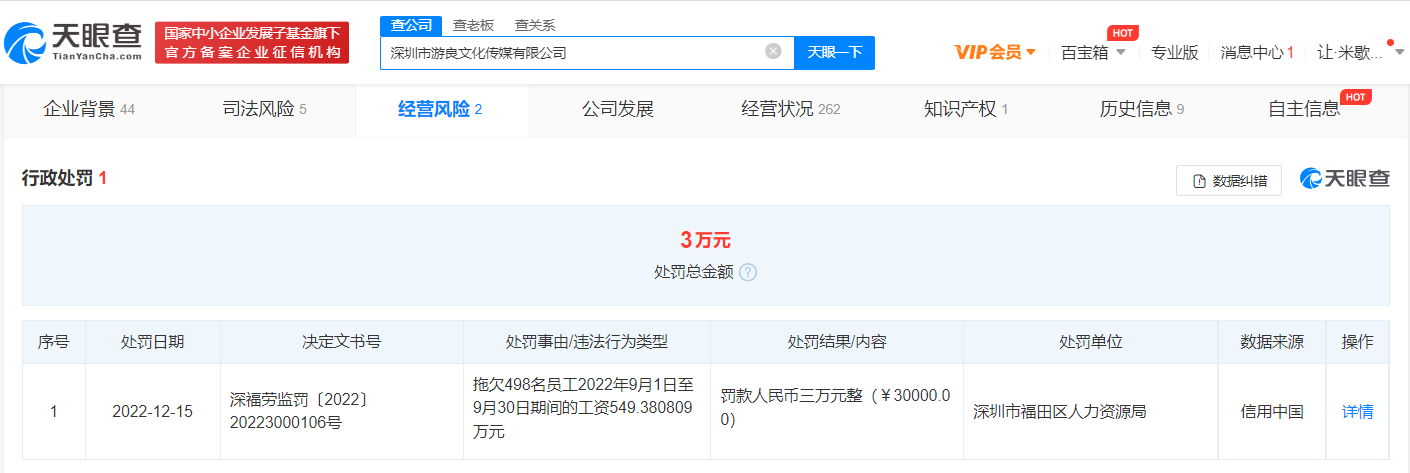Click 详情 link in the penalty row
Screen dimensions: 1410x473
coord(1357,411)
